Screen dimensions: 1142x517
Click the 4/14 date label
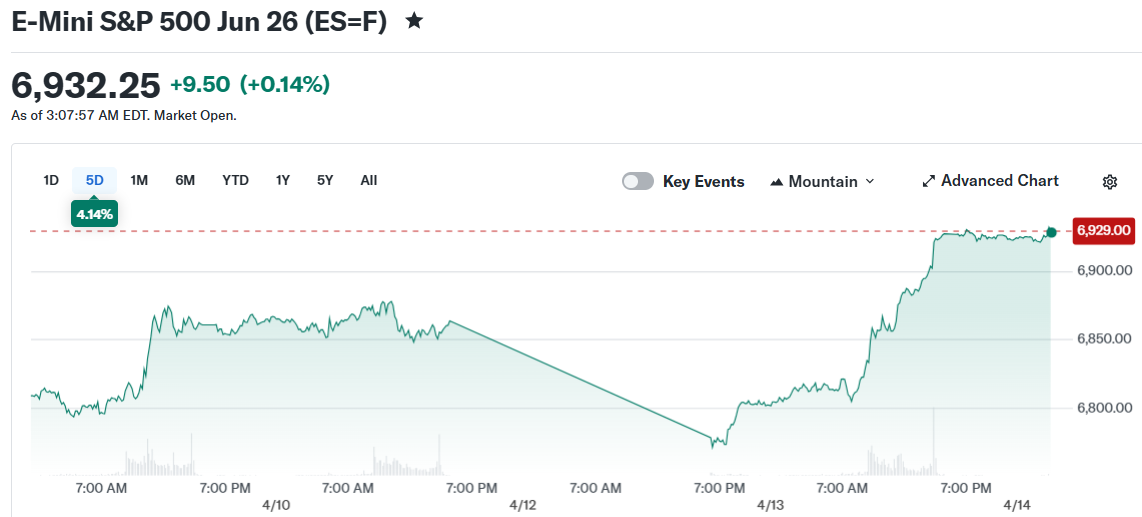click(x=1017, y=505)
